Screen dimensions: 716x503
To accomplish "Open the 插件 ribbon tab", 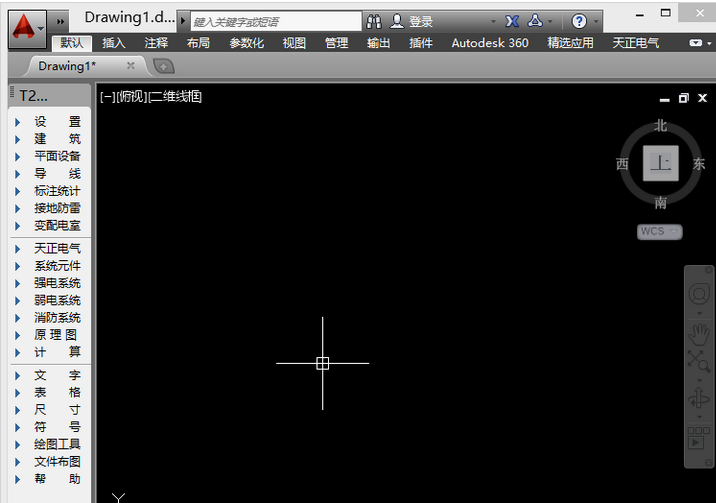I will [421, 43].
